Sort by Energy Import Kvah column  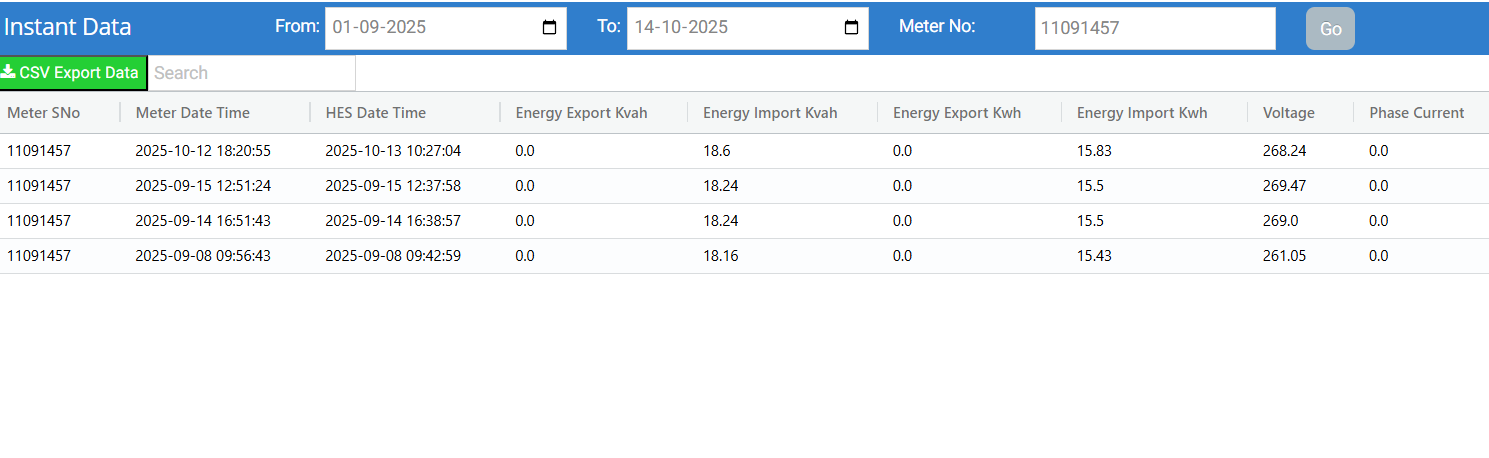tap(770, 113)
